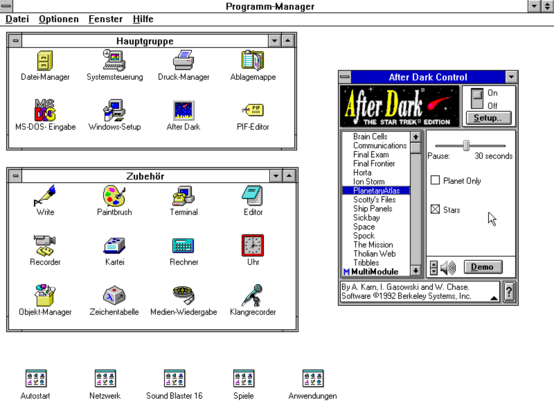Image resolution: width=554 pixels, height=416 pixels.
Task: Click the module list scrollbar thumb
Action: 416,147
